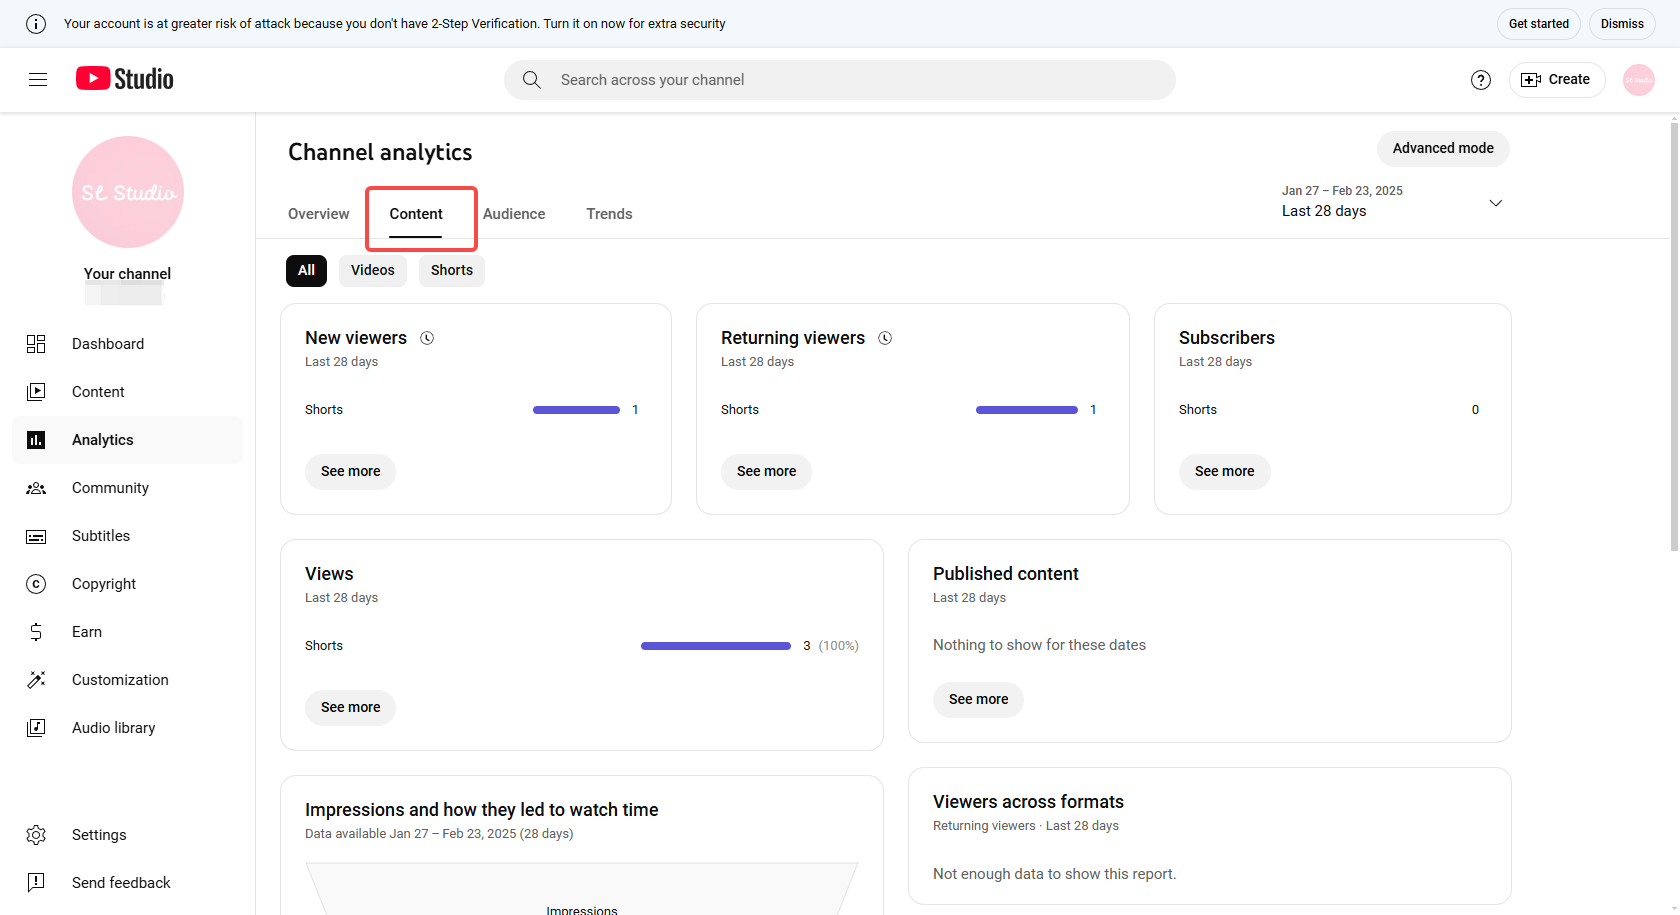This screenshot has height=915, width=1680.
Task: Select the Earn icon in the sidebar
Action: [36, 631]
